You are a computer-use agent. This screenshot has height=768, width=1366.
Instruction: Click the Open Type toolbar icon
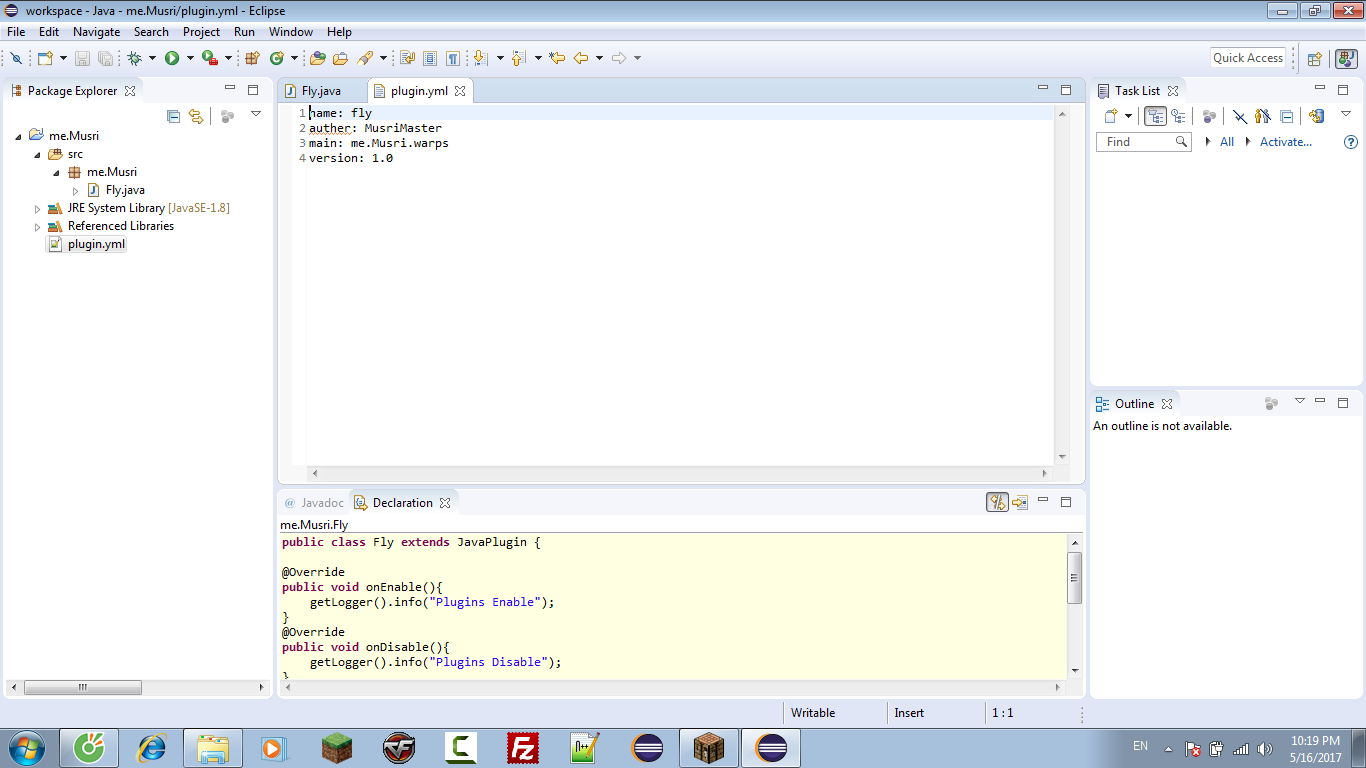[318, 58]
